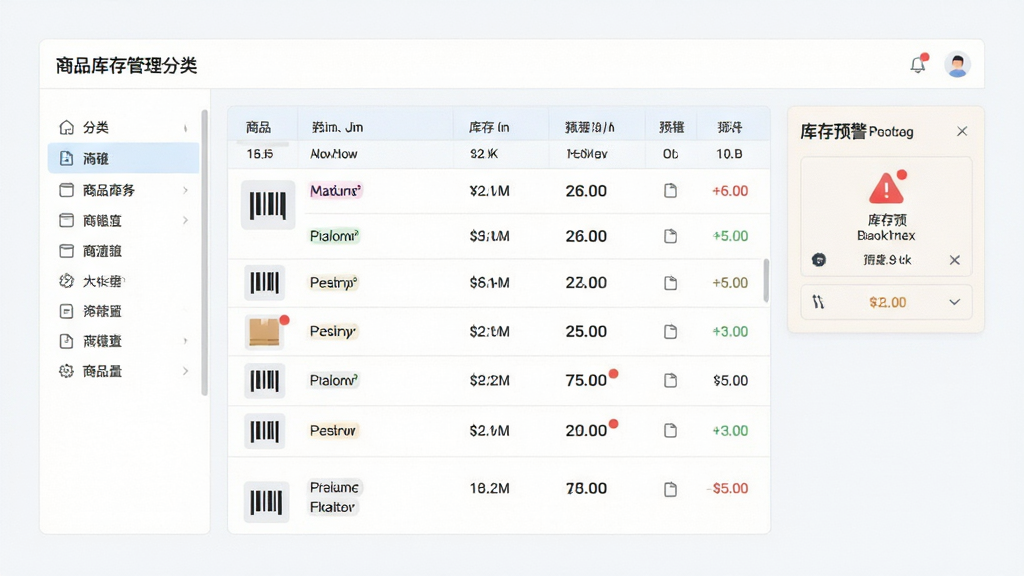Click the dark round badge icon in the alert card
1024x576 pixels.
pos(819,260)
